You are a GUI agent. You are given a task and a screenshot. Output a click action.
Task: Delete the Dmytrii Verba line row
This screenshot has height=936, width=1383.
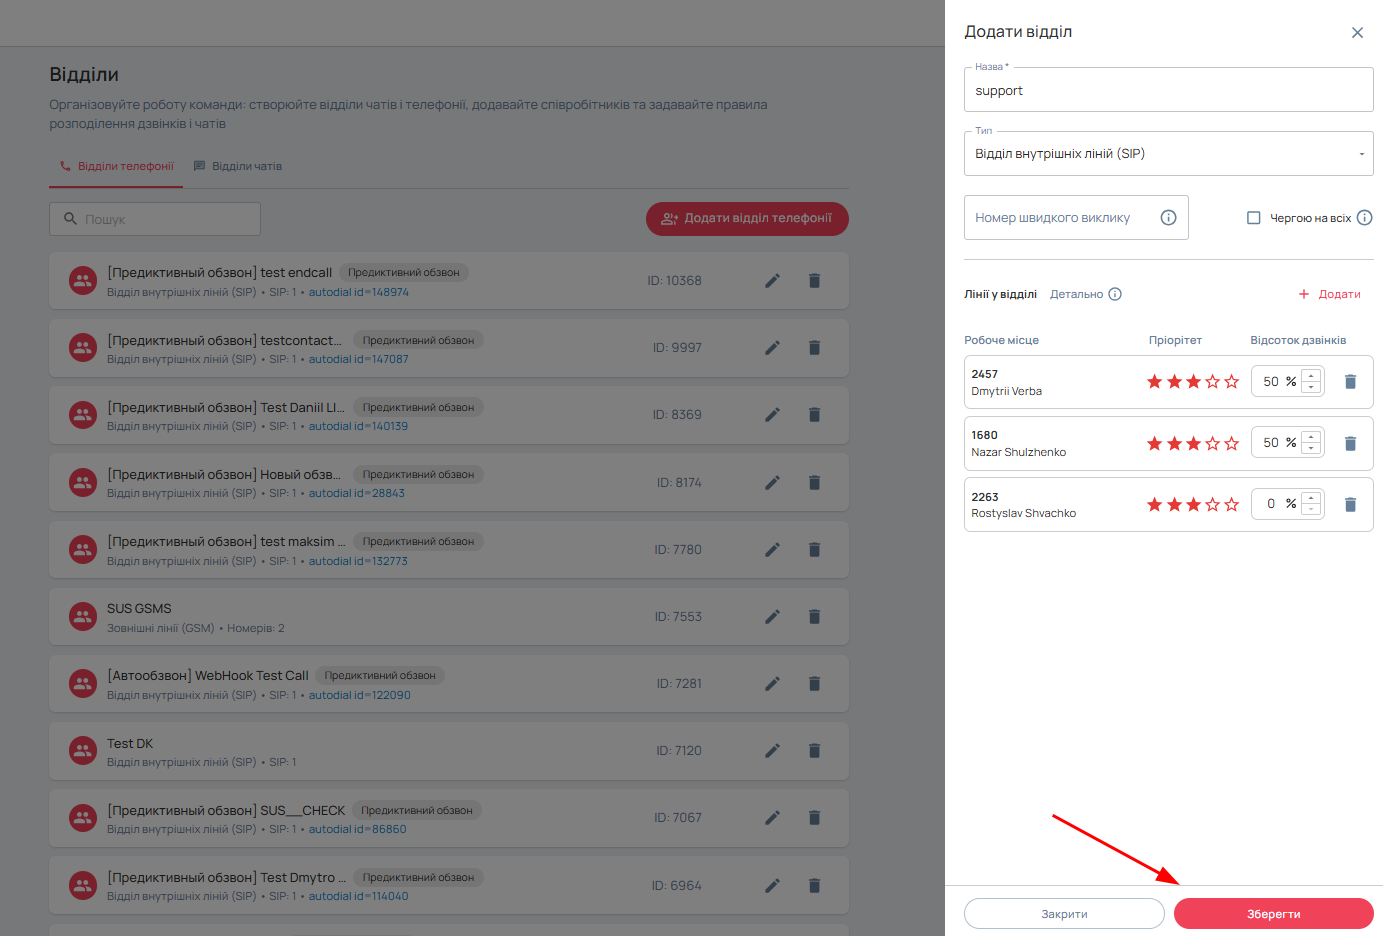(1350, 382)
